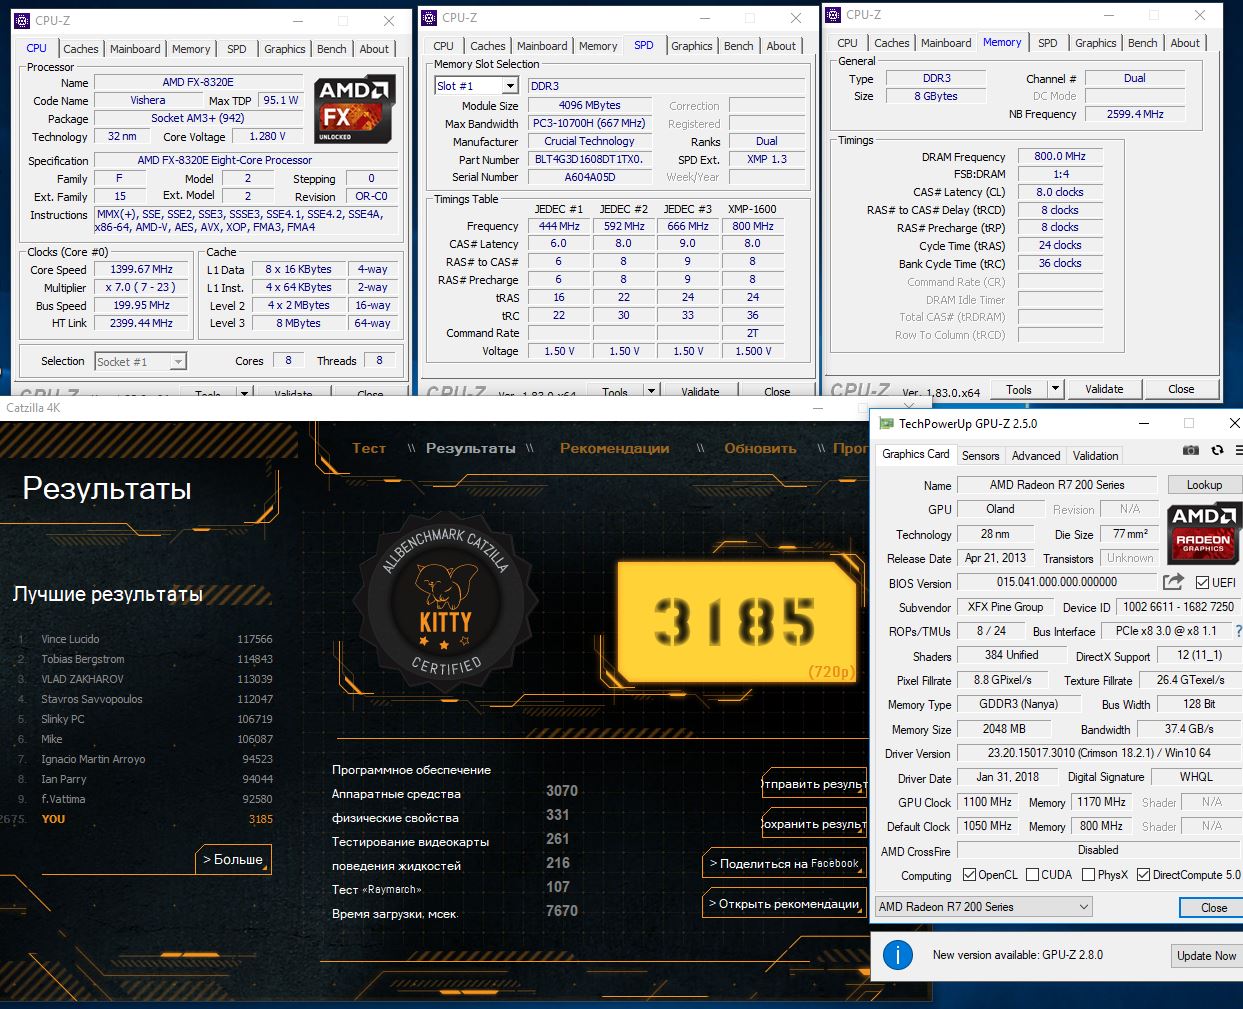This screenshot has height=1009, width=1243.
Task: Click the Сохранить результат button
Action: pos(813,824)
